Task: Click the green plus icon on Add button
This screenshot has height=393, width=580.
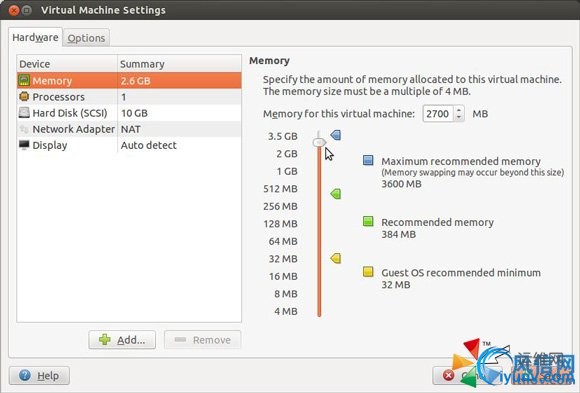Action: (x=105, y=339)
